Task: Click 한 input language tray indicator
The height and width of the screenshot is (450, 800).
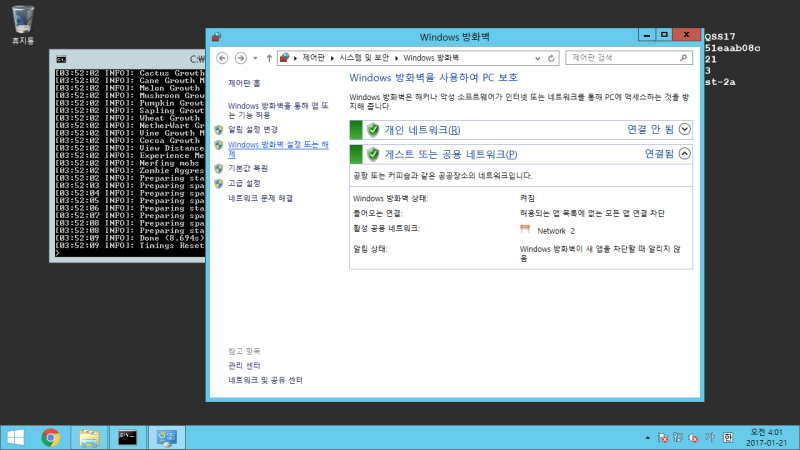Action: click(728, 437)
